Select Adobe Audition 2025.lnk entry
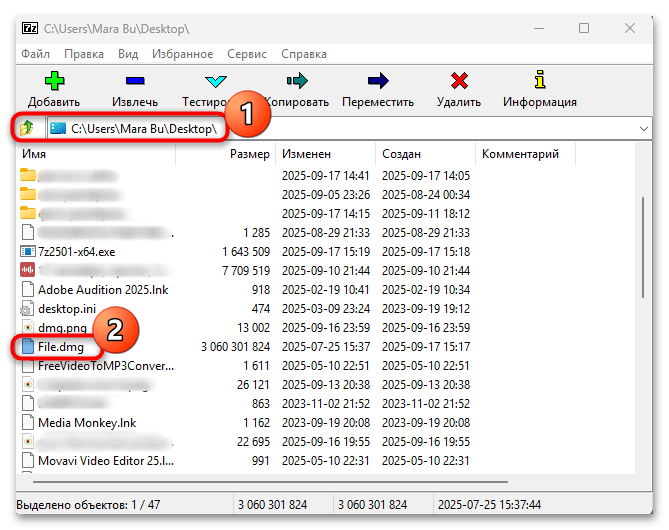 pyautogui.click(x=103, y=290)
